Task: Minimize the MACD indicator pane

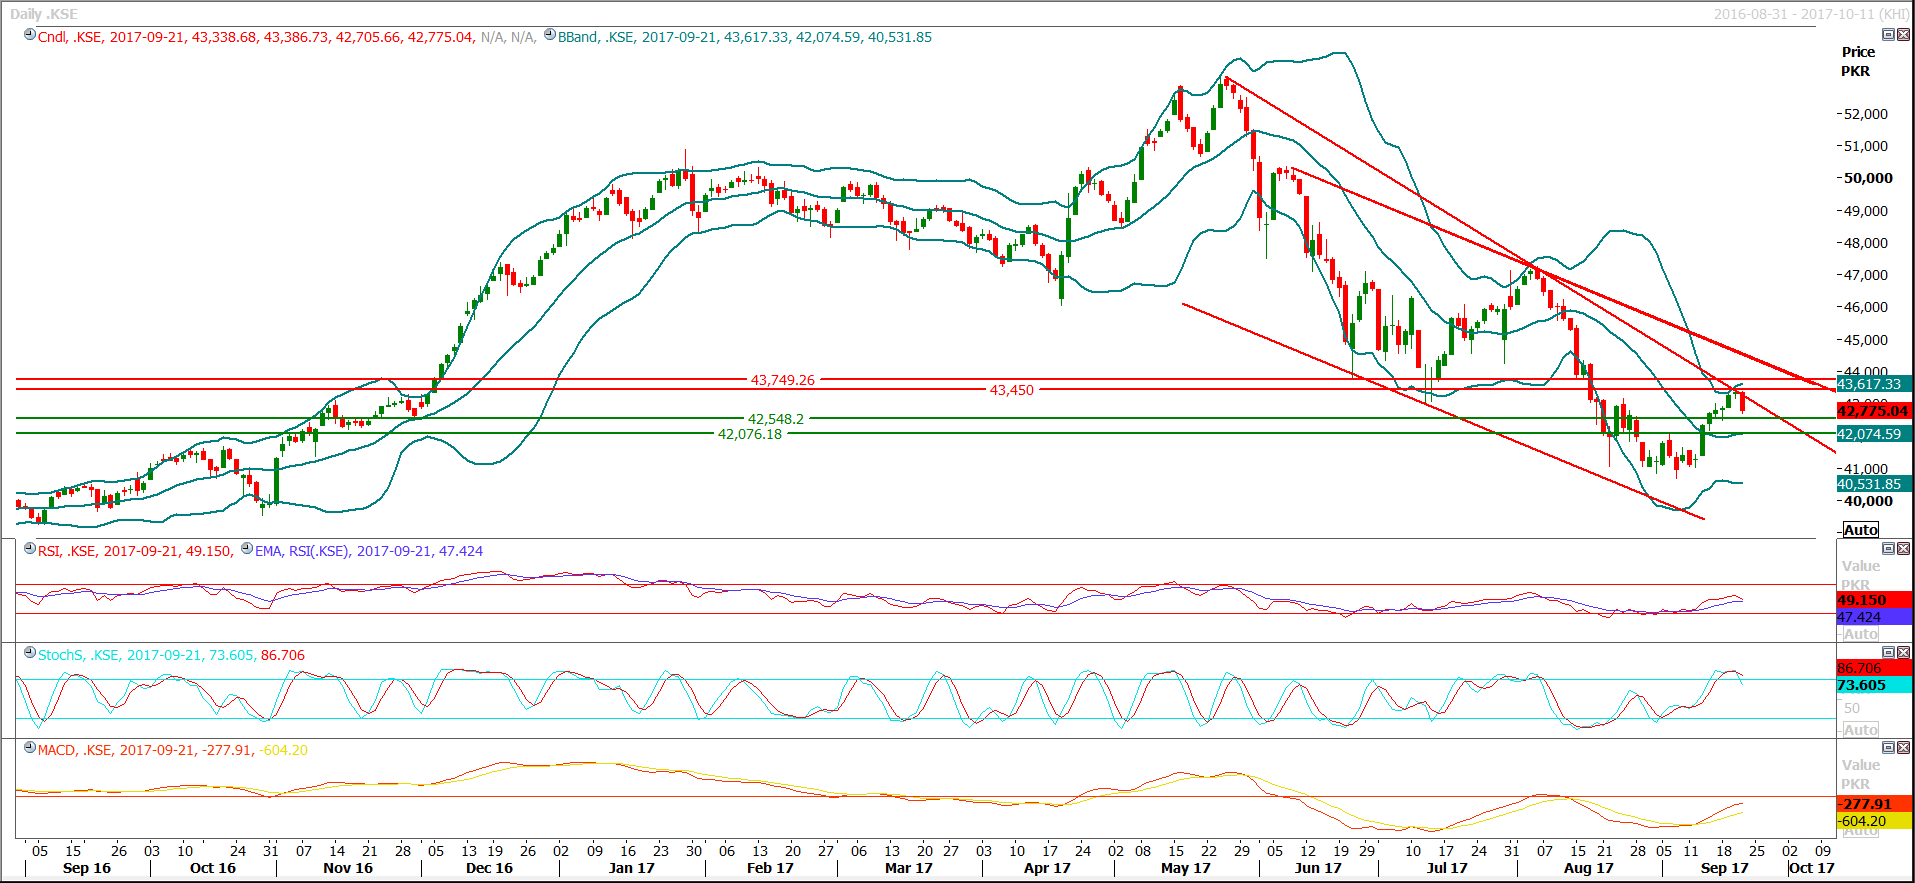Action: 1888,748
